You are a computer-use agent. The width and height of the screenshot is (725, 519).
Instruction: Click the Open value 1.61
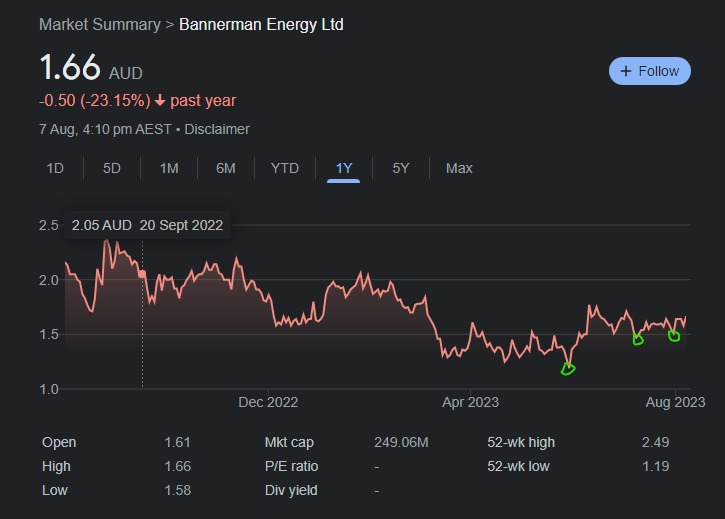click(178, 442)
